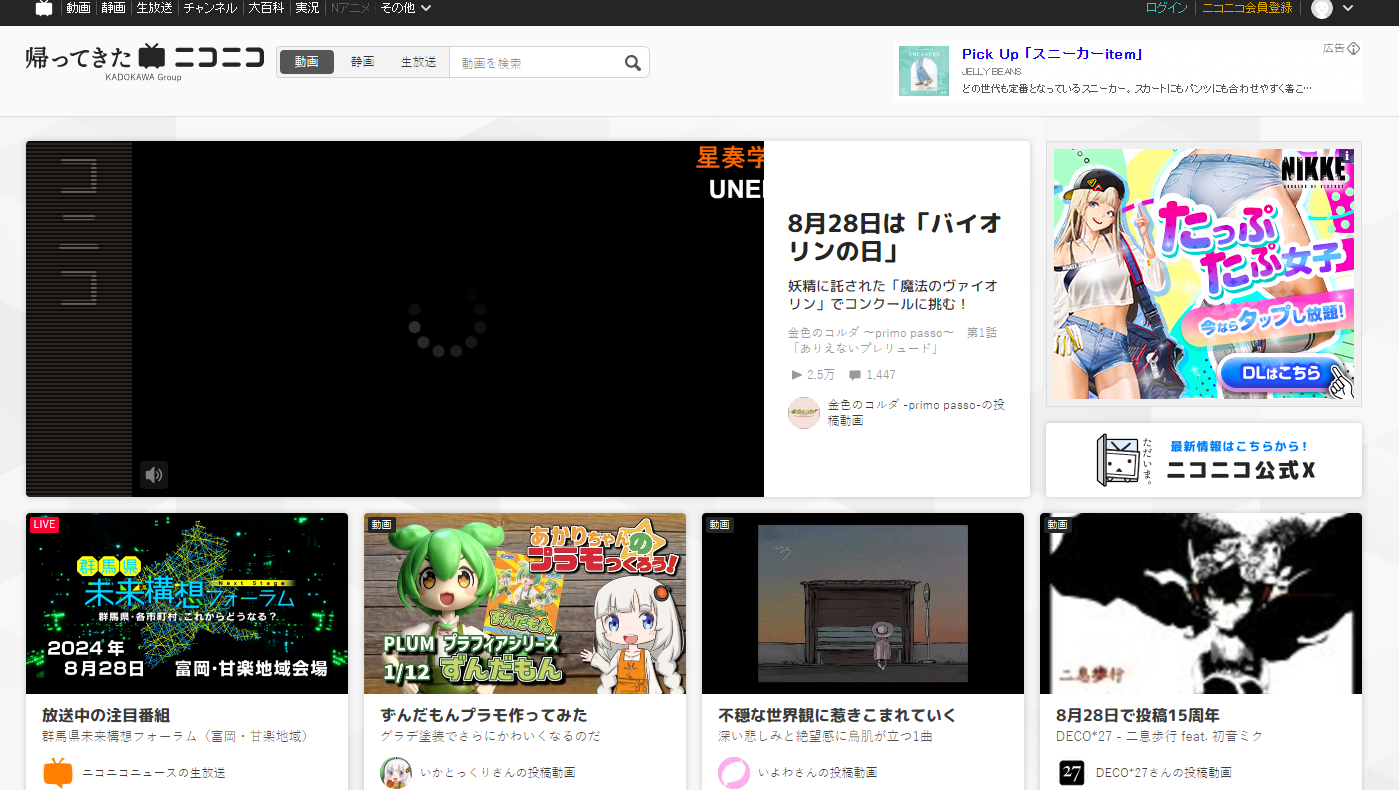Mute the featured video via speaker icon
Image resolution: width=1399 pixels, height=790 pixels.
click(x=153, y=475)
